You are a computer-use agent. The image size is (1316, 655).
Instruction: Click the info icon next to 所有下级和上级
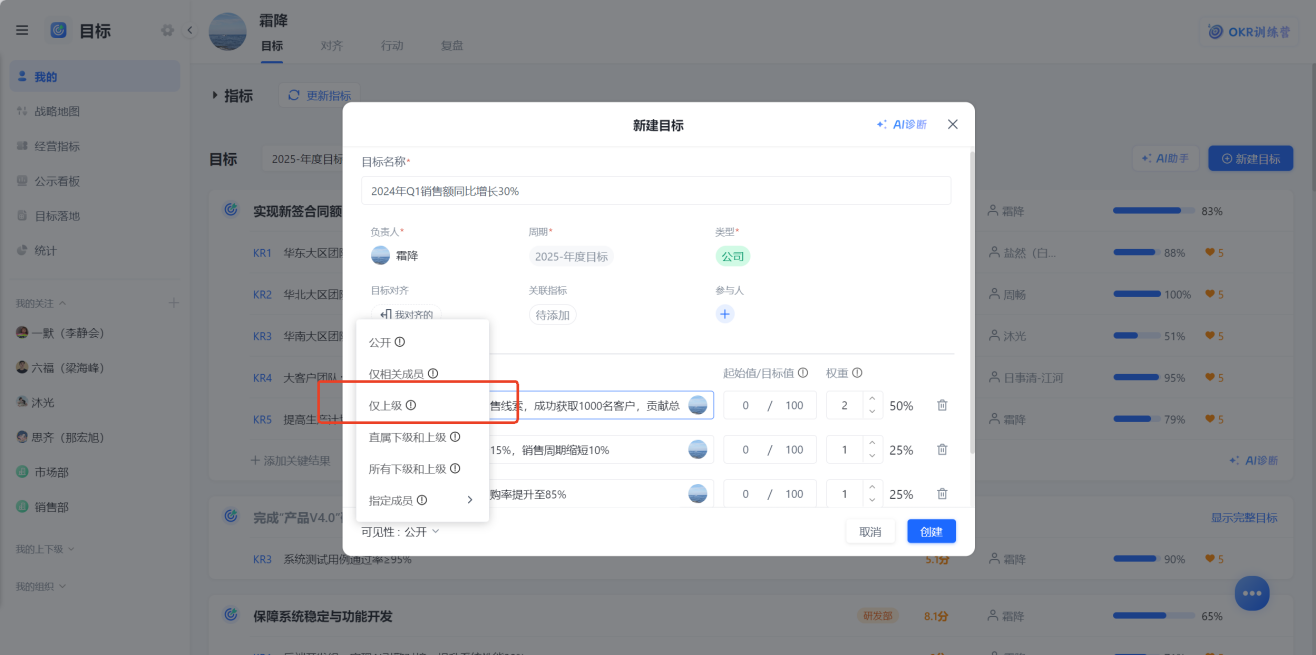coord(455,468)
